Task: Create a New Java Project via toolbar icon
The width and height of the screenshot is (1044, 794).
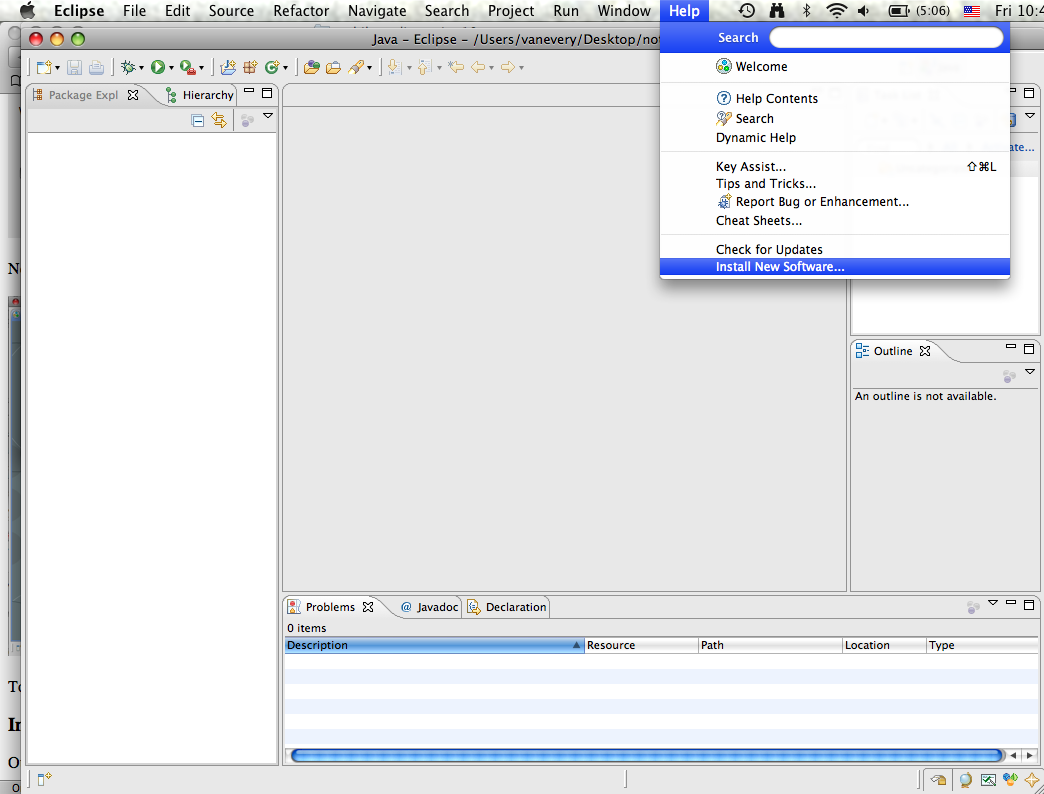Action: [228, 67]
